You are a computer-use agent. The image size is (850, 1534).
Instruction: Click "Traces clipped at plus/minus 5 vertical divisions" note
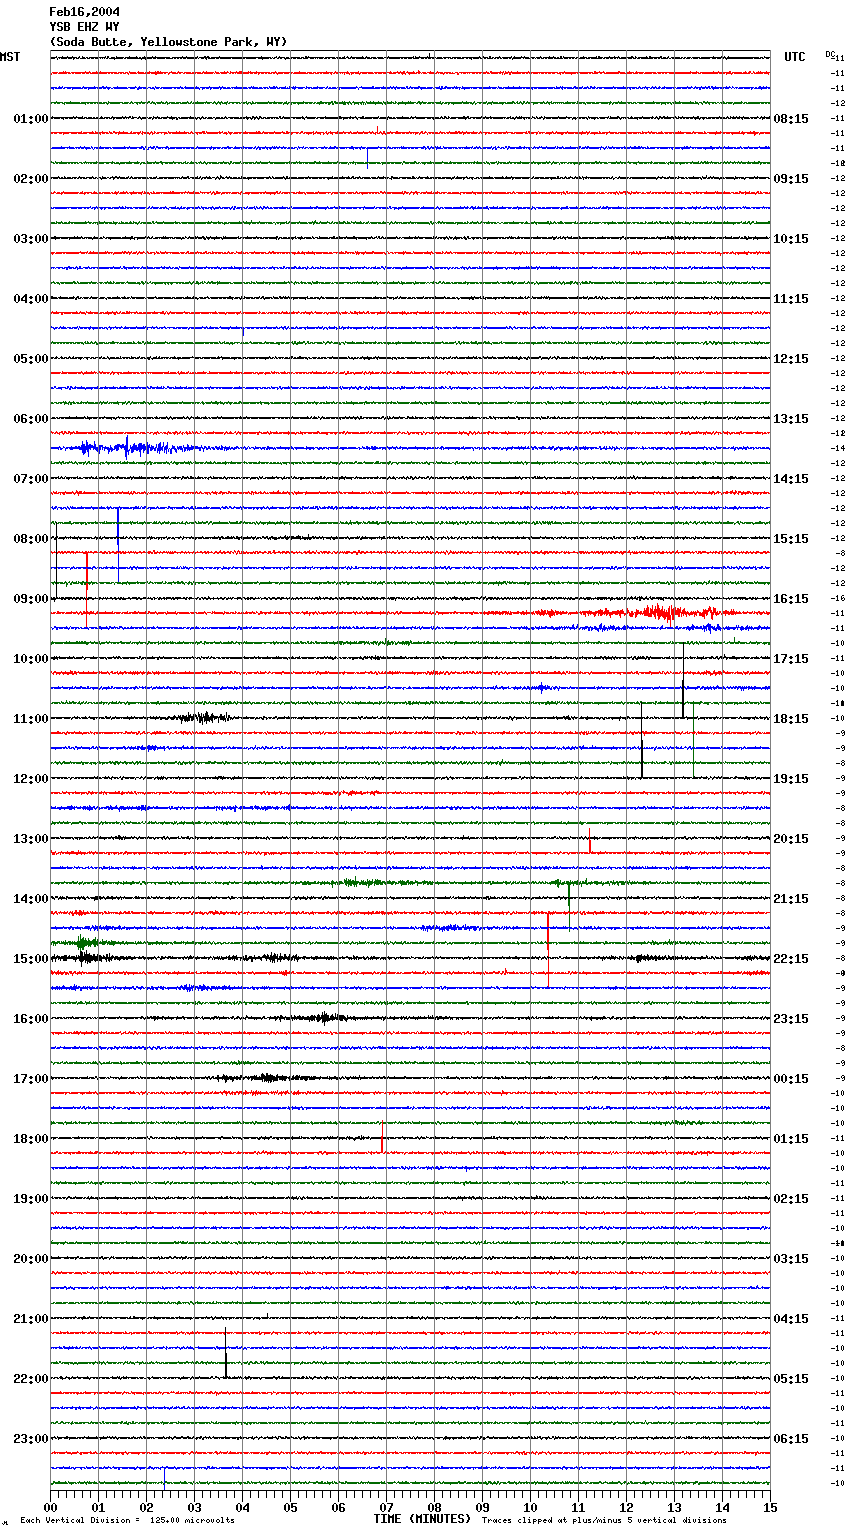click(604, 1520)
